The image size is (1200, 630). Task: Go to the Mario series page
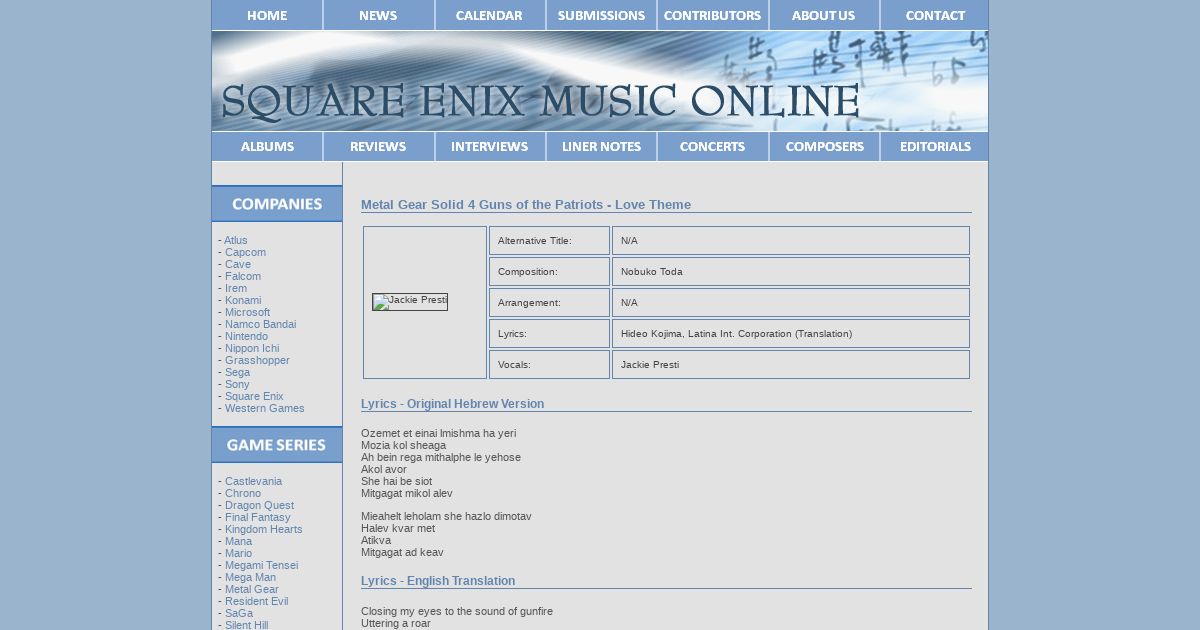(238, 553)
